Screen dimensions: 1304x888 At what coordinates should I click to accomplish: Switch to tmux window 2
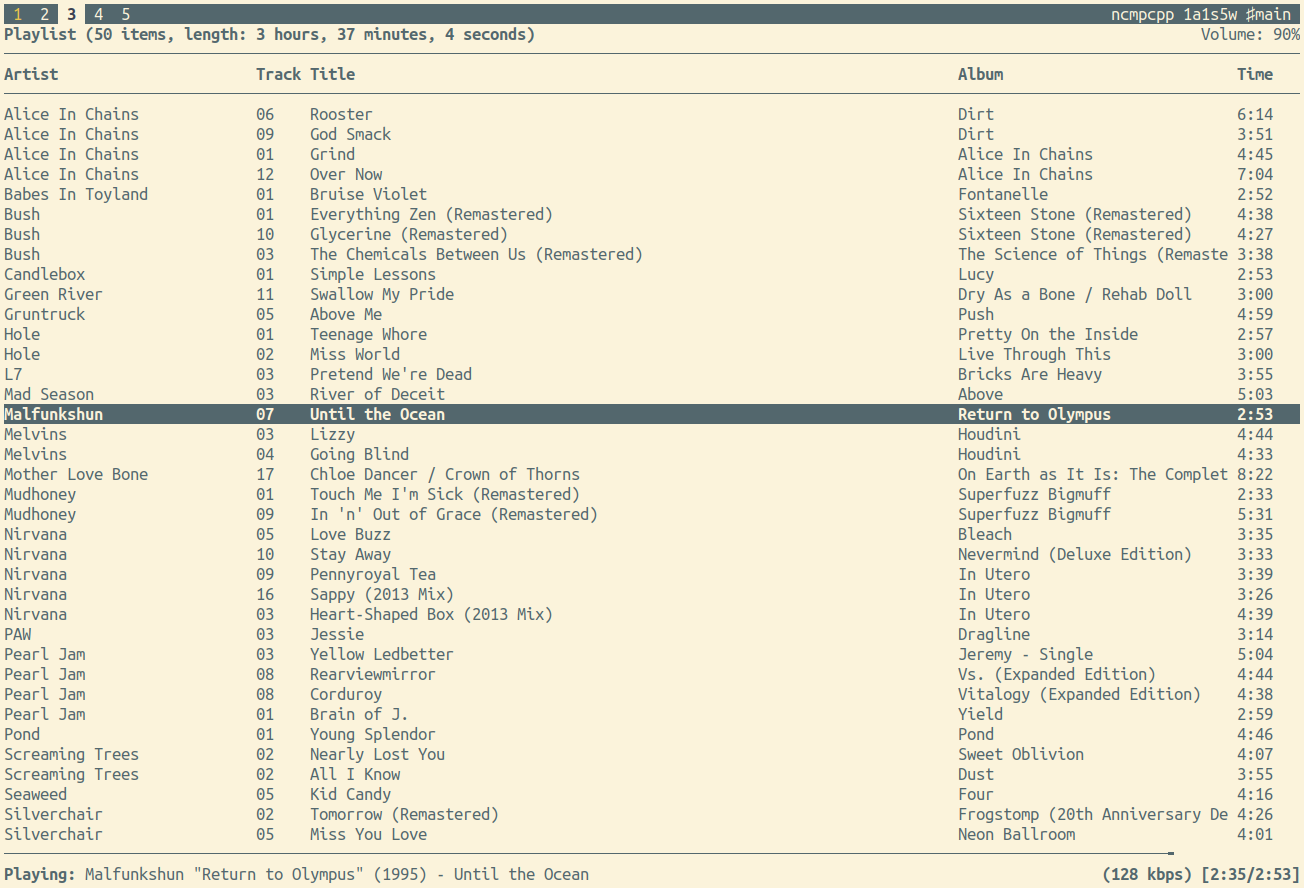point(45,14)
